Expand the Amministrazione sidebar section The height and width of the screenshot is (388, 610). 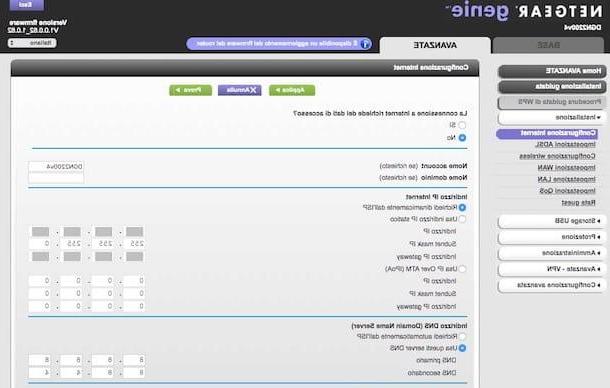(552, 253)
